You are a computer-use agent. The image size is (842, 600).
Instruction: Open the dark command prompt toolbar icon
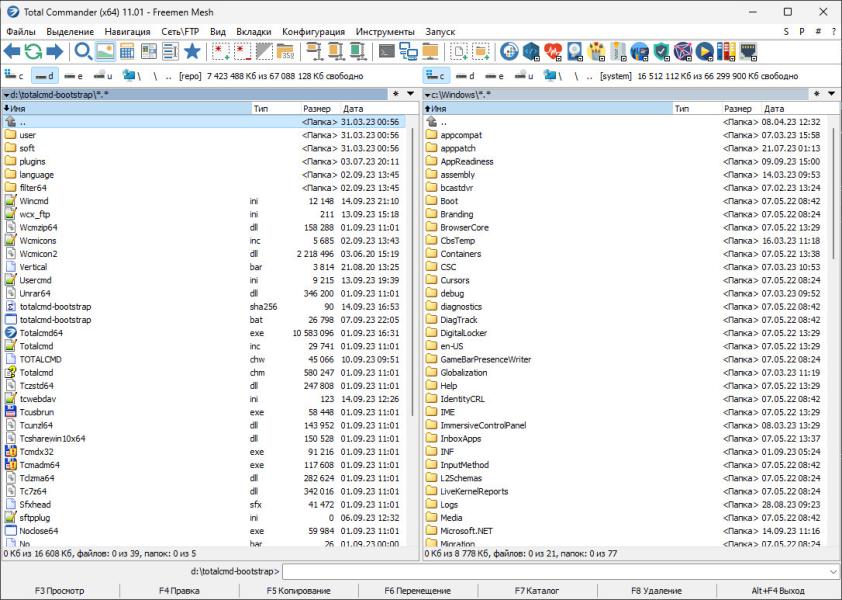pos(387,52)
